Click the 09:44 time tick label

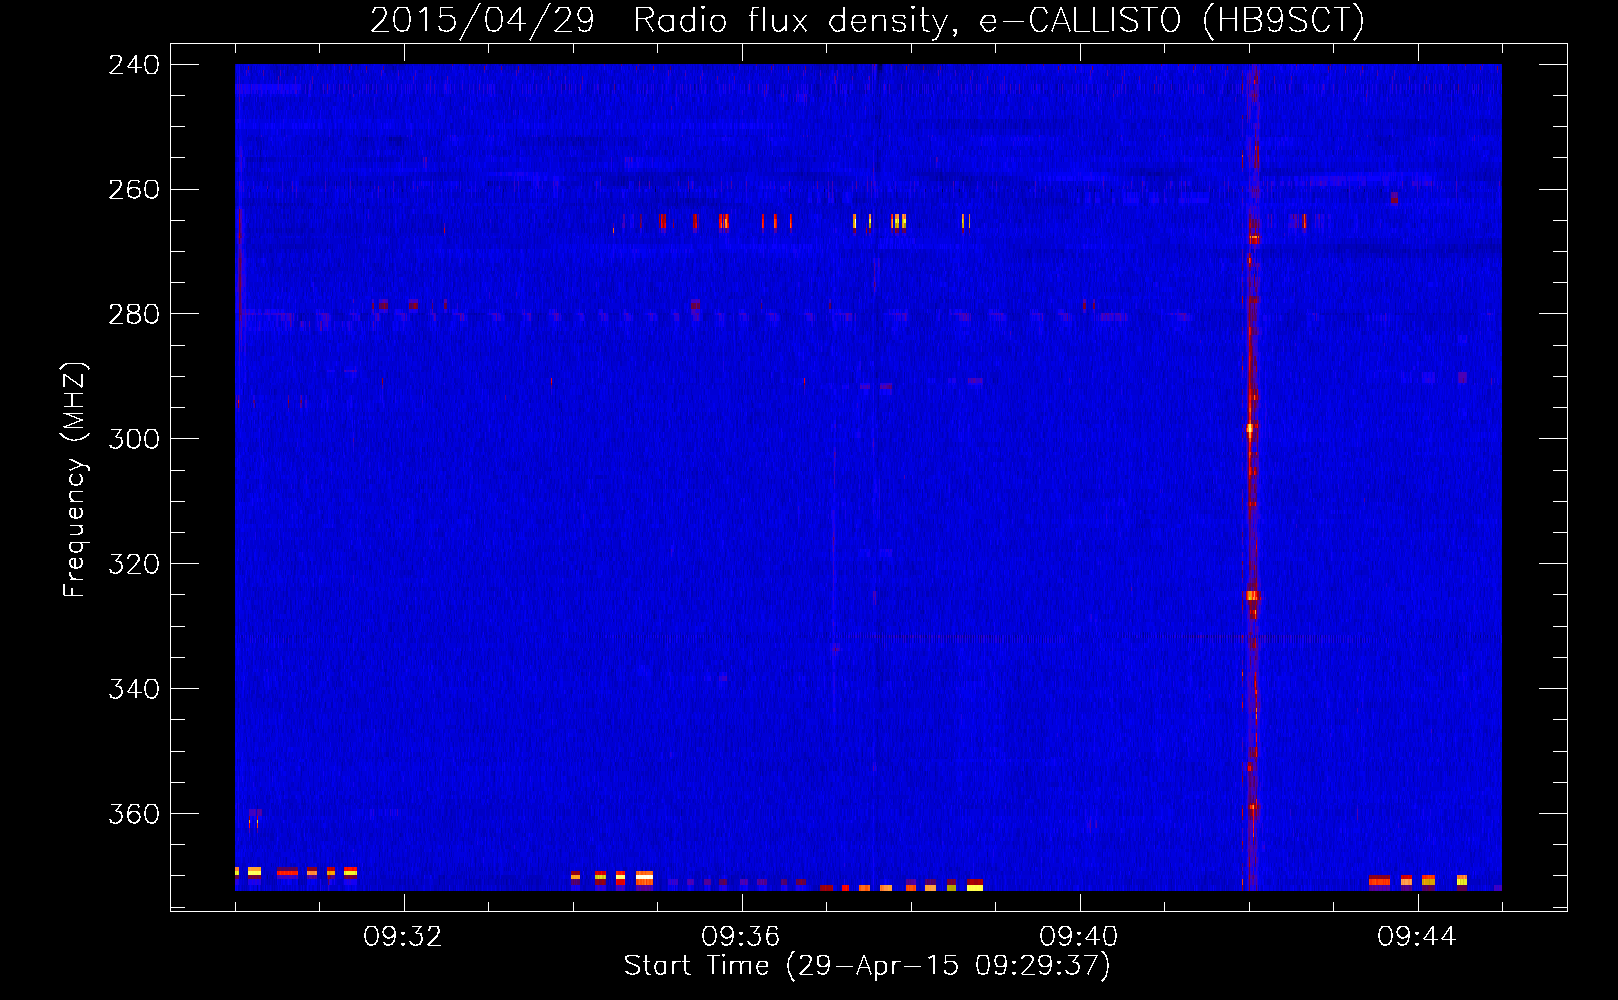click(1417, 937)
